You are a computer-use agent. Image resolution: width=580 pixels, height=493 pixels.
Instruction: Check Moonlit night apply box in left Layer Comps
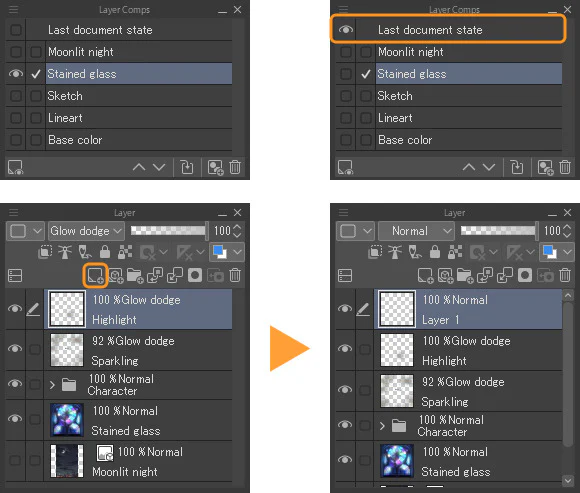click(x=36, y=52)
